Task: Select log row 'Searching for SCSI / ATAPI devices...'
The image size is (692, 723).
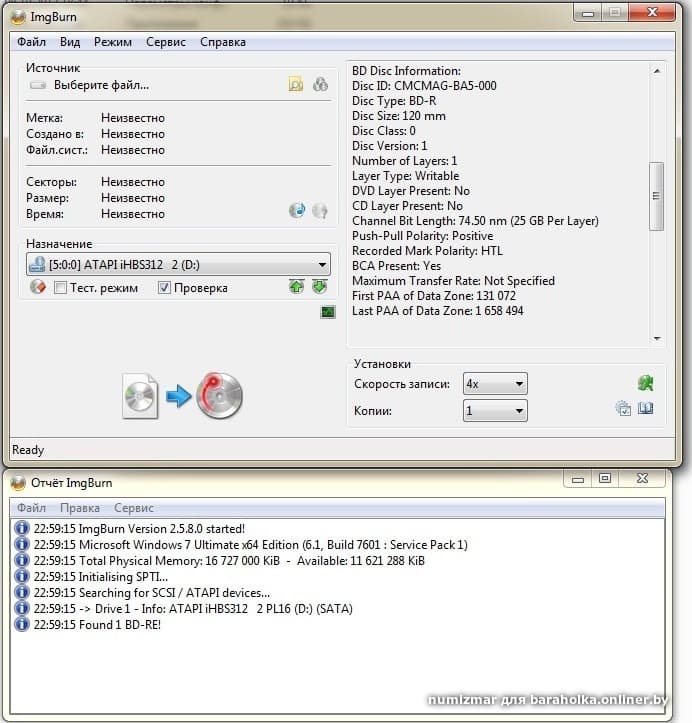Action: pos(152,593)
